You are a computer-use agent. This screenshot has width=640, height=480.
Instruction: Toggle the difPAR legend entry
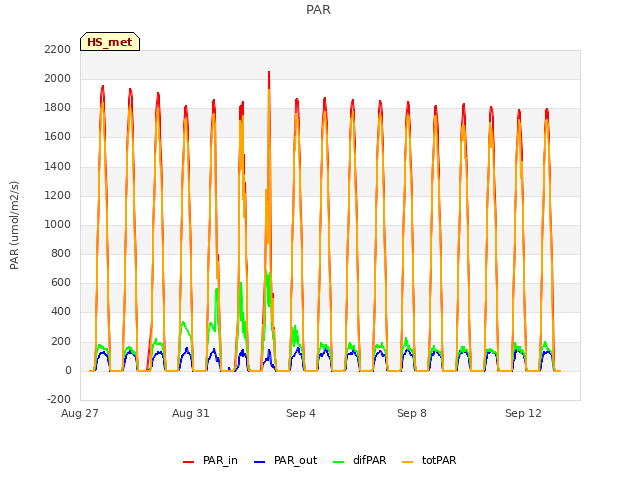359,460
